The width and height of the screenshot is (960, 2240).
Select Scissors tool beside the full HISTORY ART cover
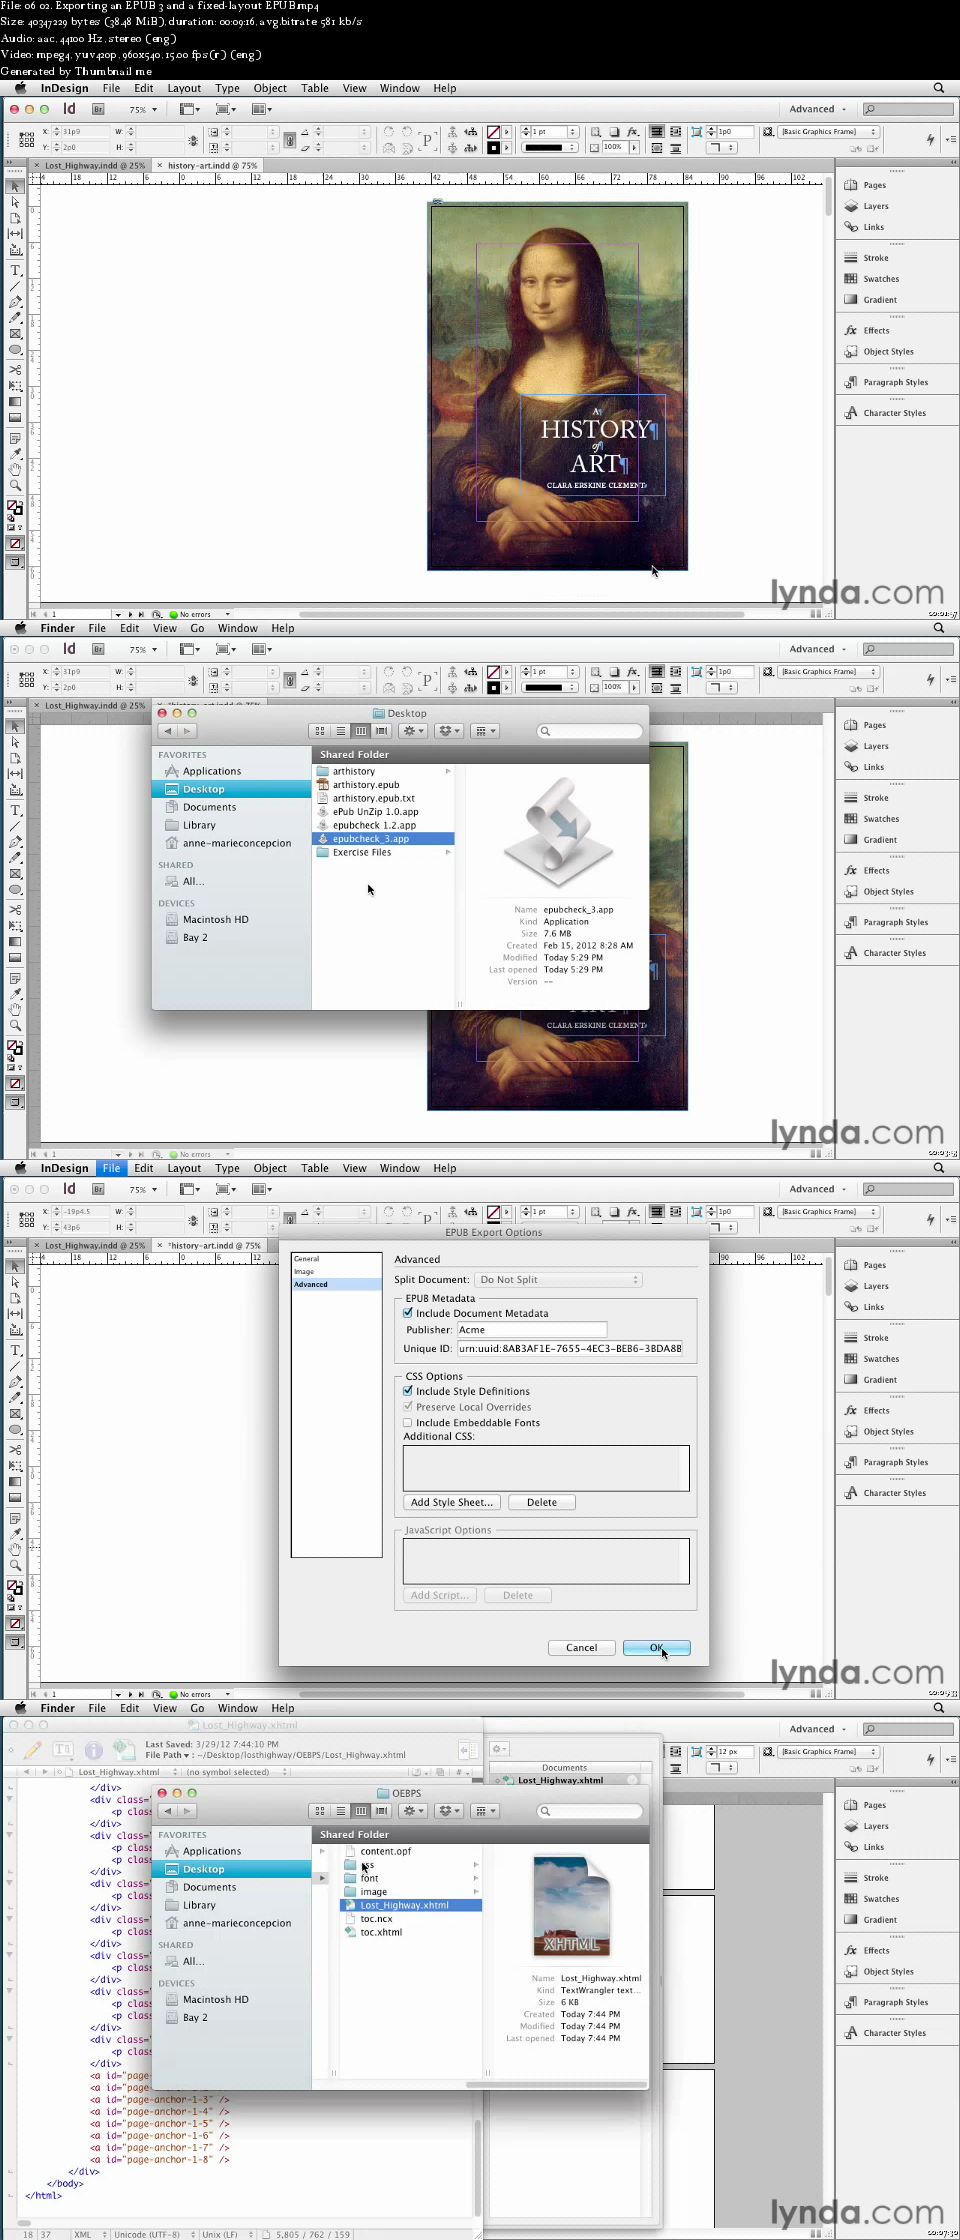tap(15, 370)
